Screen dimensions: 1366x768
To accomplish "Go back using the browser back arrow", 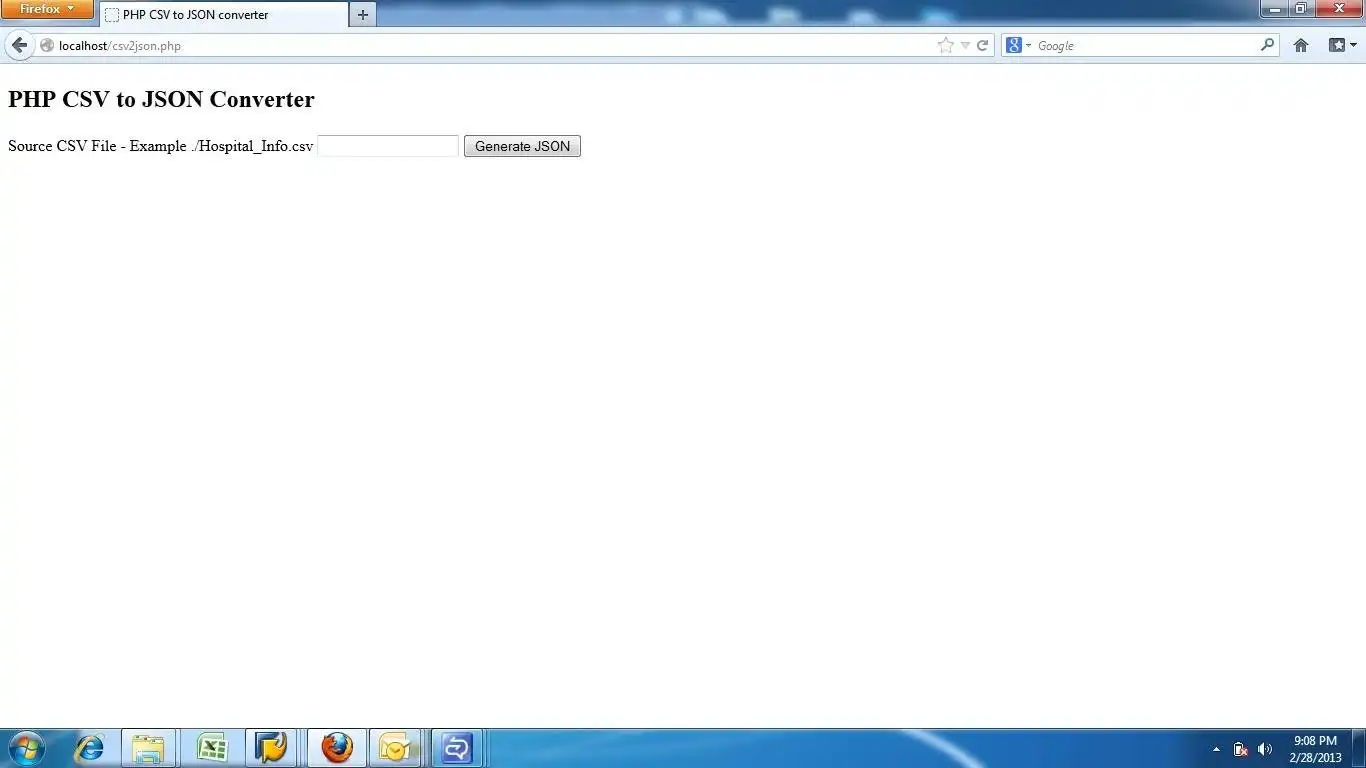I will (x=20, y=45).
